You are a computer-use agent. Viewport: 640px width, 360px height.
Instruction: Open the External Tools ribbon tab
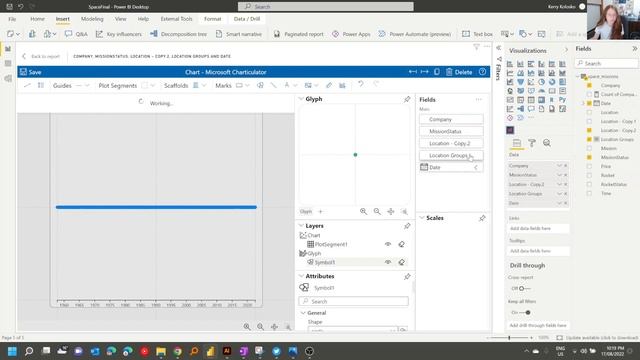coord(176,19)
